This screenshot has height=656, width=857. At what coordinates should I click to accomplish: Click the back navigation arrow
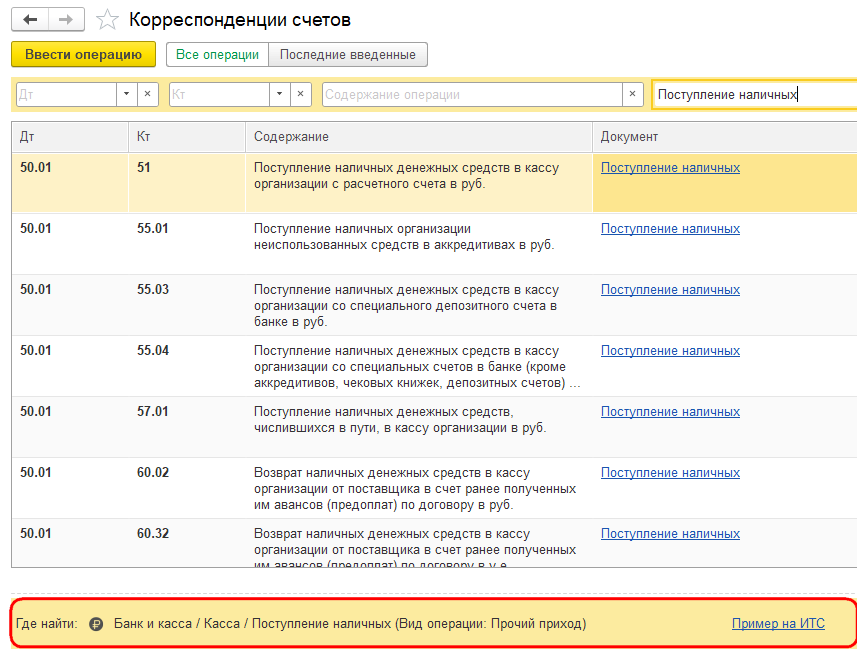[x=30, y=20]
